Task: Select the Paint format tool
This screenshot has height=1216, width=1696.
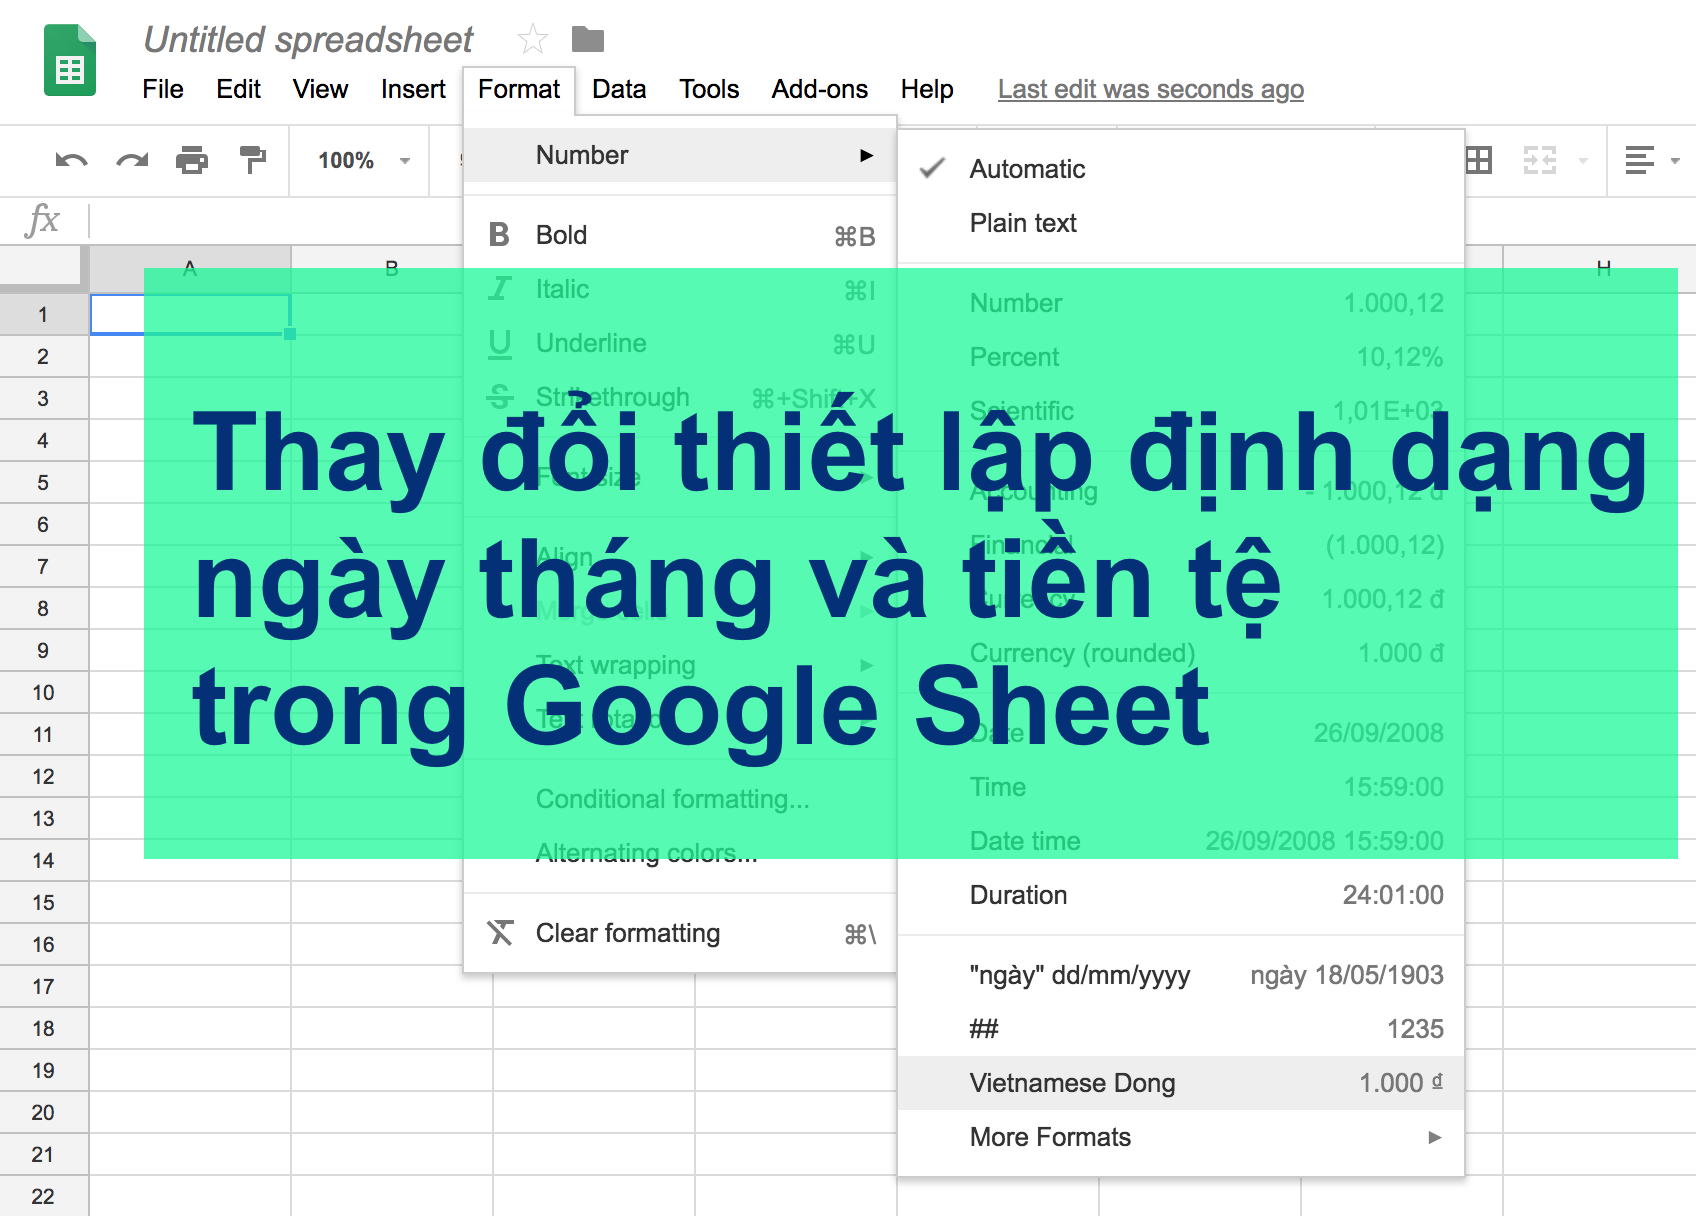Action: click(252, 160)
